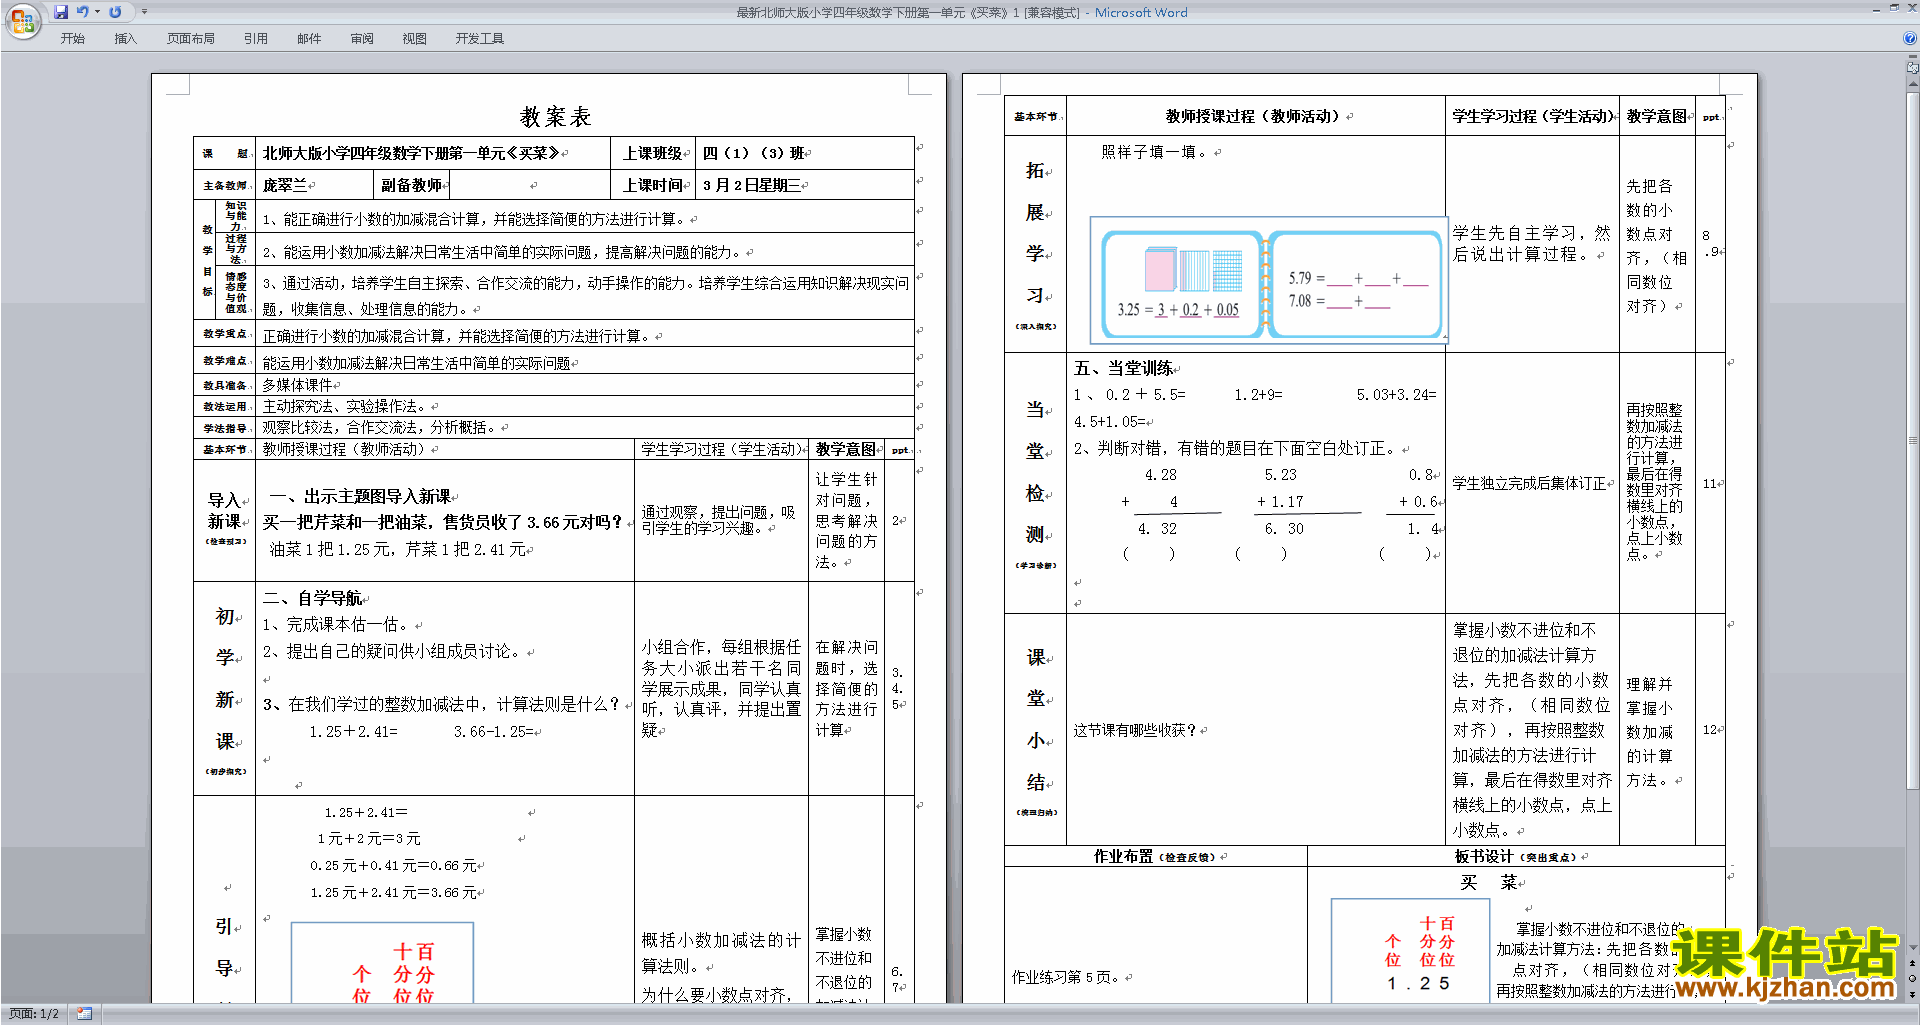The height and width of the screenshot is (1025, 1920).
Task: Toggle the ruler button above scrollbar
Action: (1912, 68)
